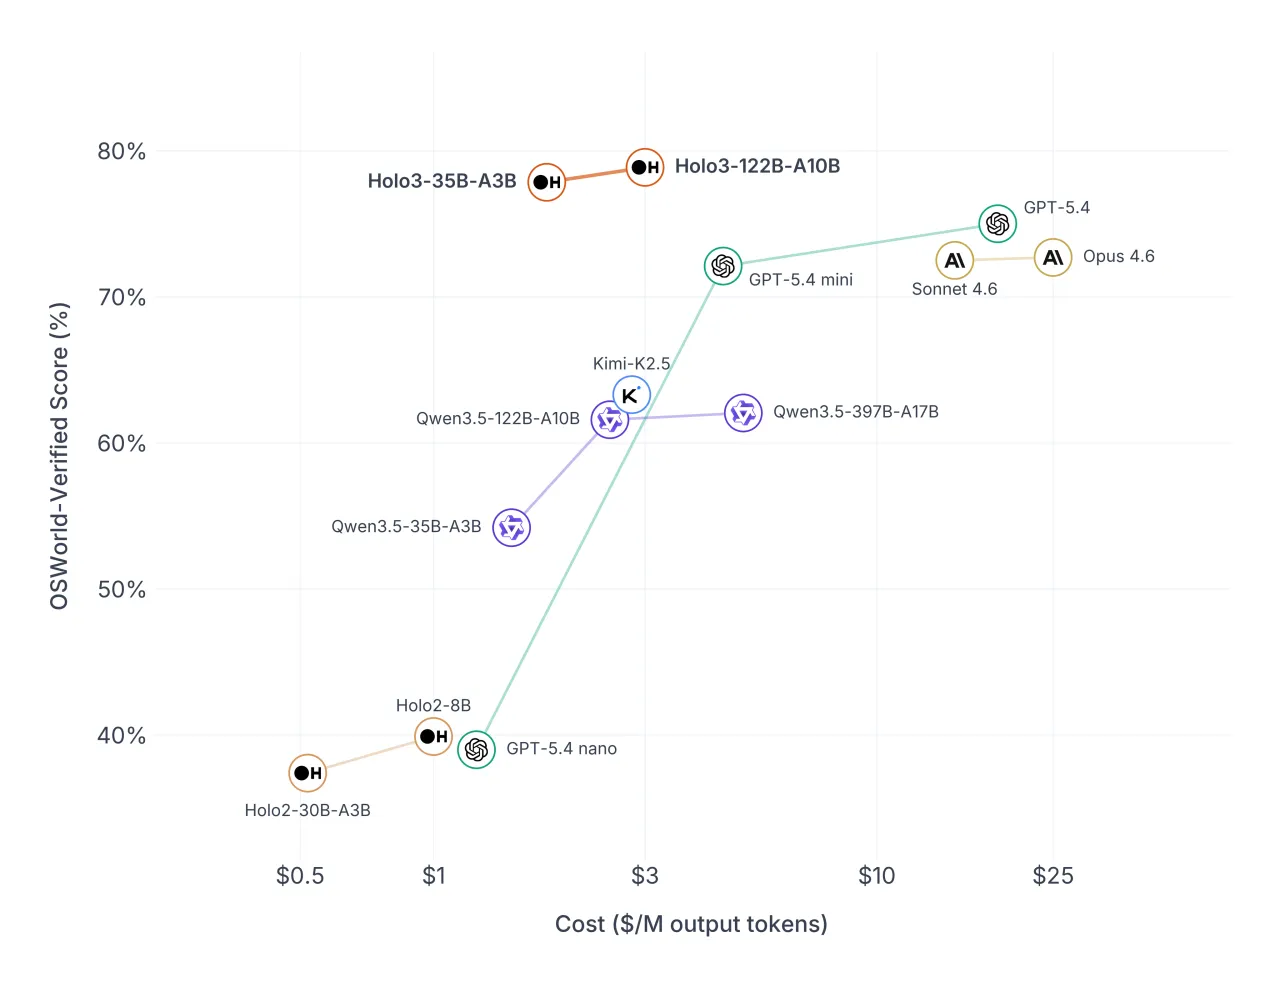Image resolution: width=1280 pixels, height=987 pixels.
Task: Click the GPT-5.4 nano marker icon
Action: point(476,749)
